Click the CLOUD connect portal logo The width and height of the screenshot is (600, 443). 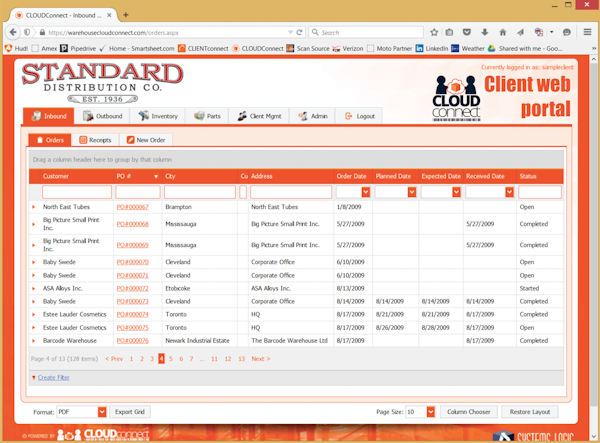click(456, 98)
